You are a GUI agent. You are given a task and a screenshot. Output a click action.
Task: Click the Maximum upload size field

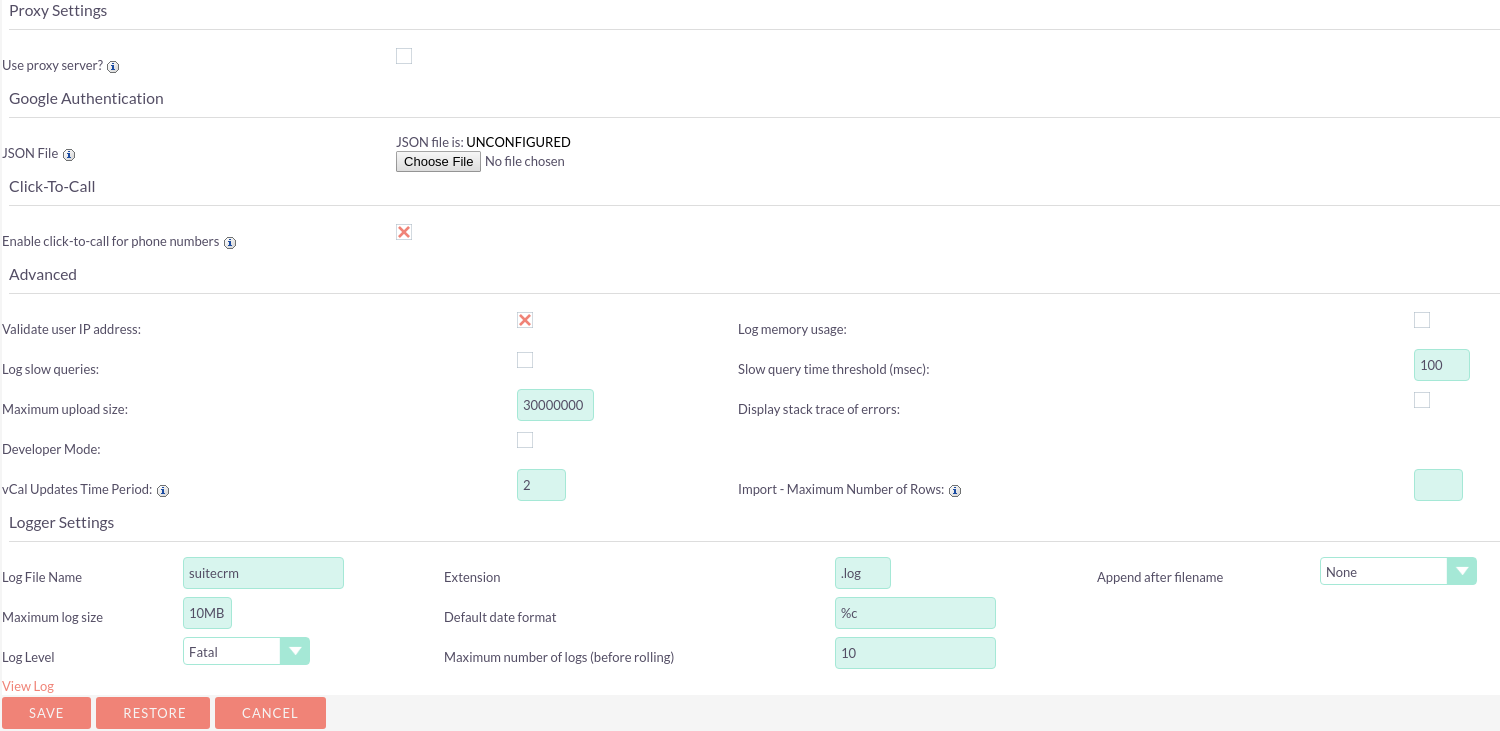[x=555, y=405]
